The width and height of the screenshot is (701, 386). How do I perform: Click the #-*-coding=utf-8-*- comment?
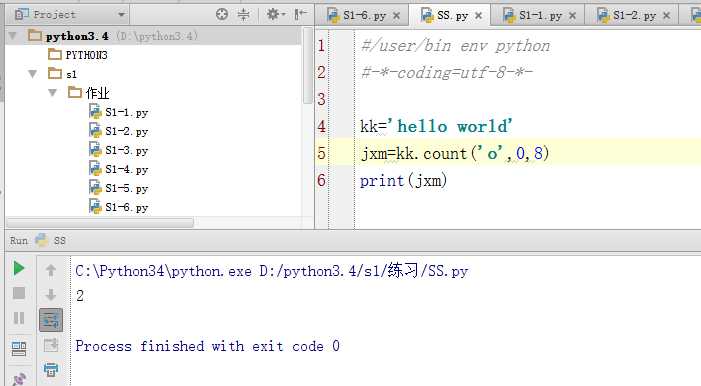coord(447,72)
